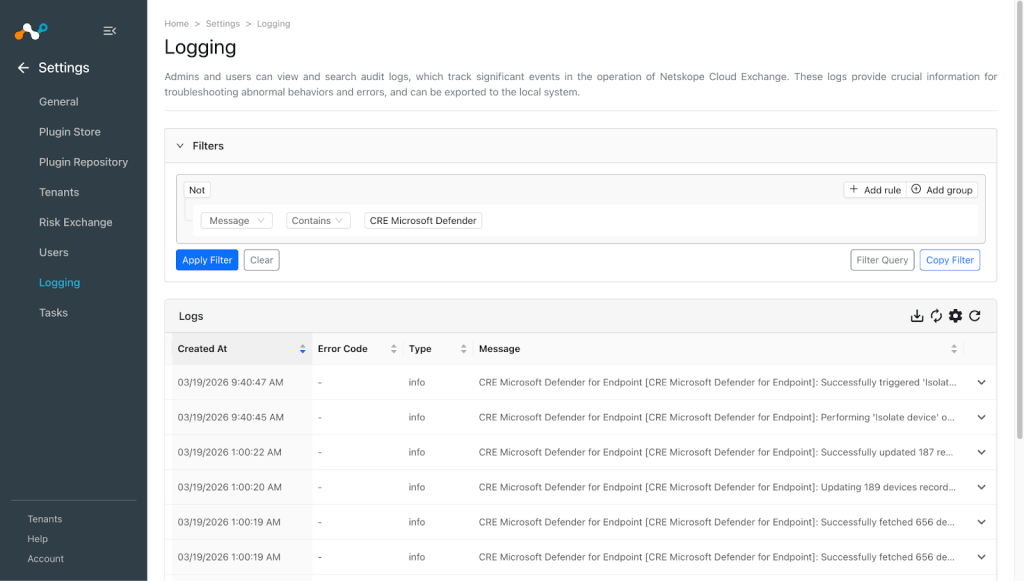
Task: Go to Home breadcrumb
Action: point(176,24)
